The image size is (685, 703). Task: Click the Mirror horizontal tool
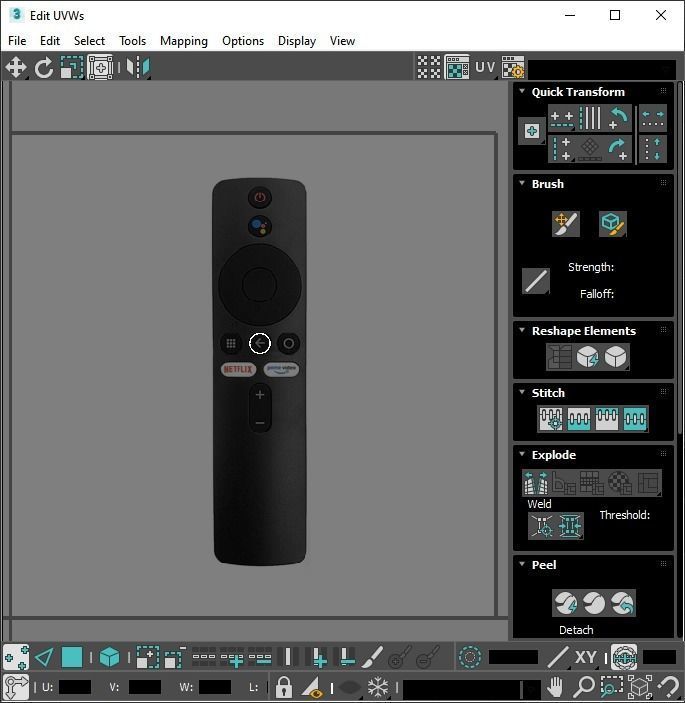click(x=138, y=68)
